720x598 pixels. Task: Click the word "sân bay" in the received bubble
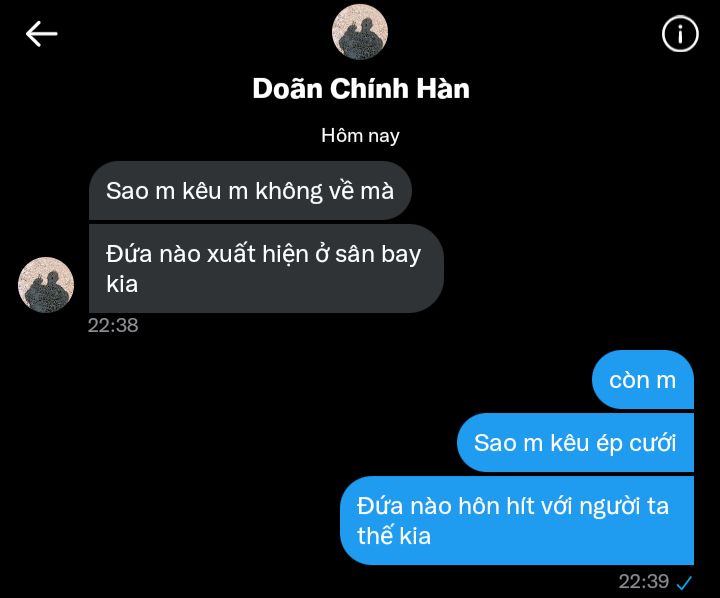(x=378, y=254)
